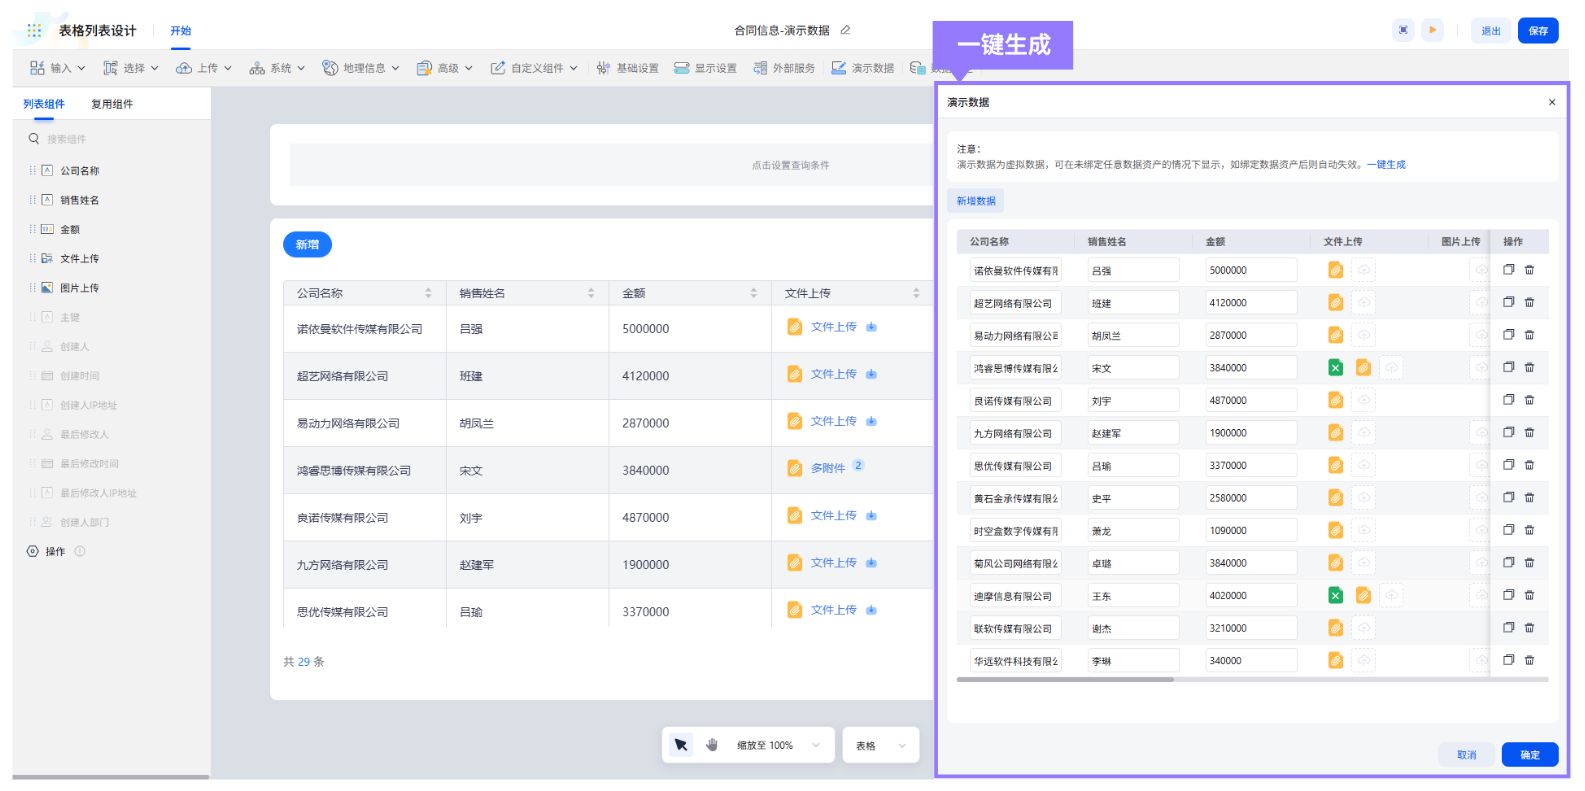The width and height of the screenshot is (1585, 791).
Task: Edit the 合同信息-演示数据 title with pencil icon
Action: pos(845,30)
